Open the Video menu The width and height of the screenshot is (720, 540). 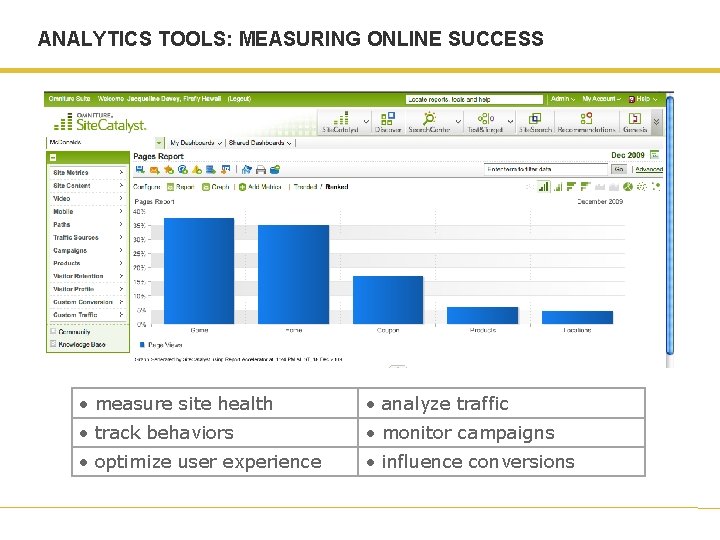pos(88,198)
